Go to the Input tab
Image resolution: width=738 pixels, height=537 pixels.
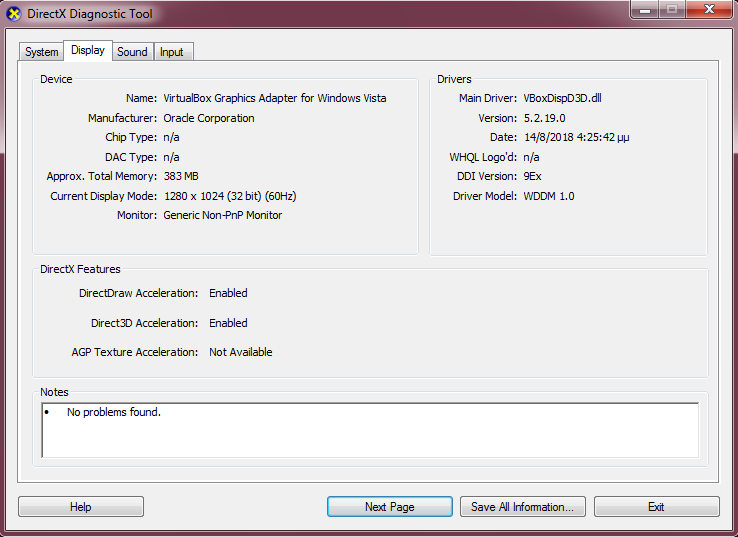(x=172, y=52)
